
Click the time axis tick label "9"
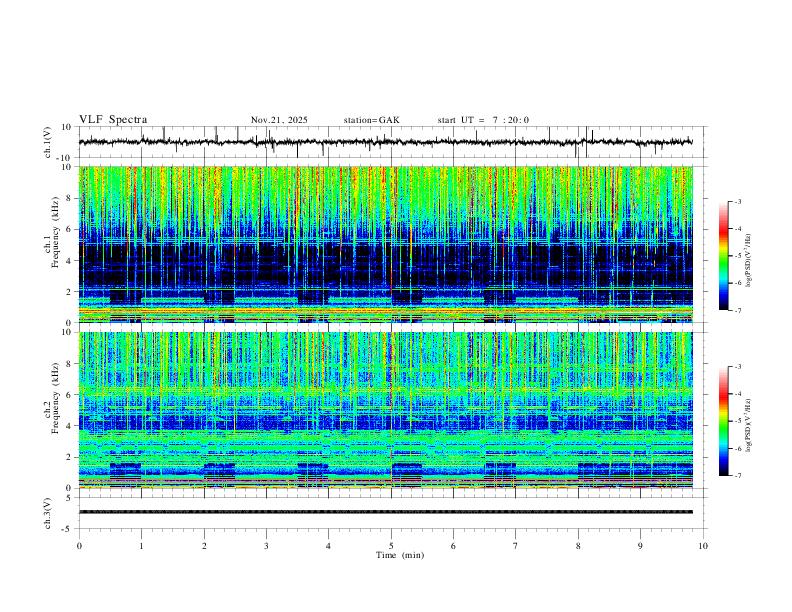click(640, 546)
